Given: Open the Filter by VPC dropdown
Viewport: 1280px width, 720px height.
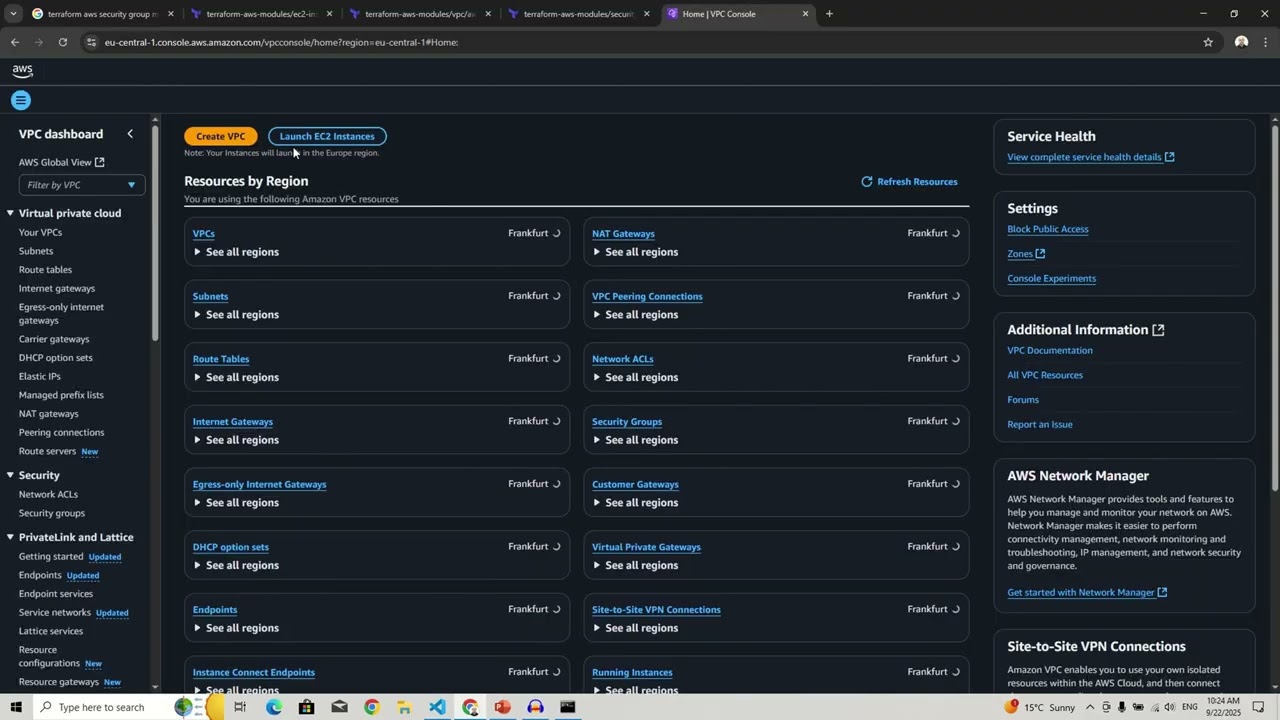Looking at the screenshot, I should (82, 185).
